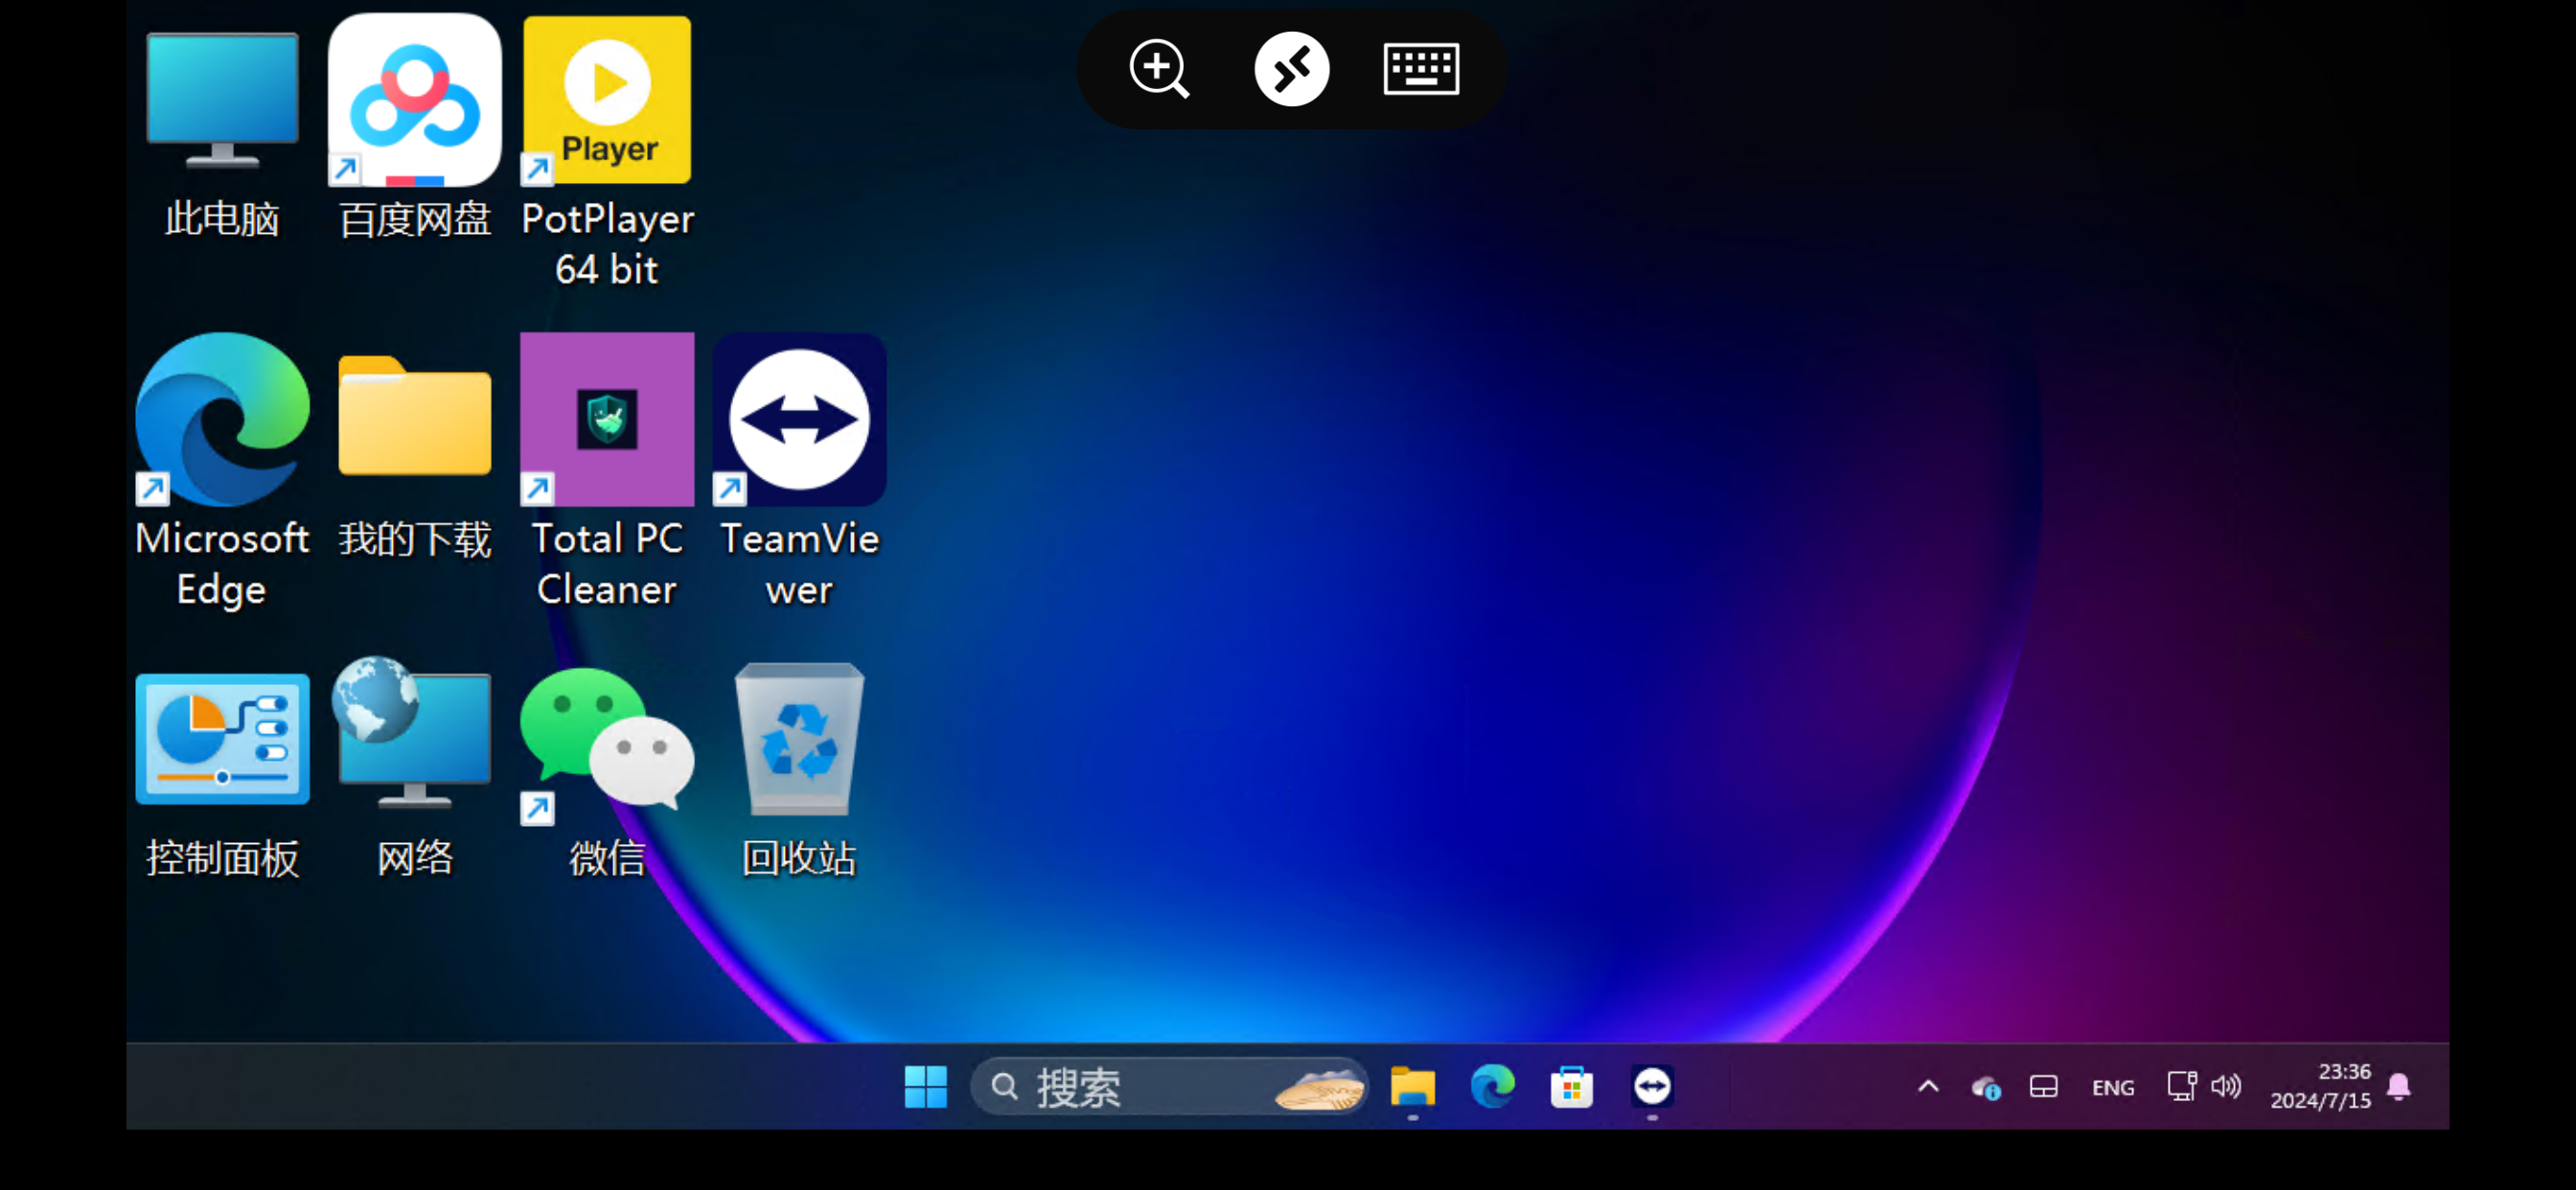Open the 我的下载 folder

[413, 420]
